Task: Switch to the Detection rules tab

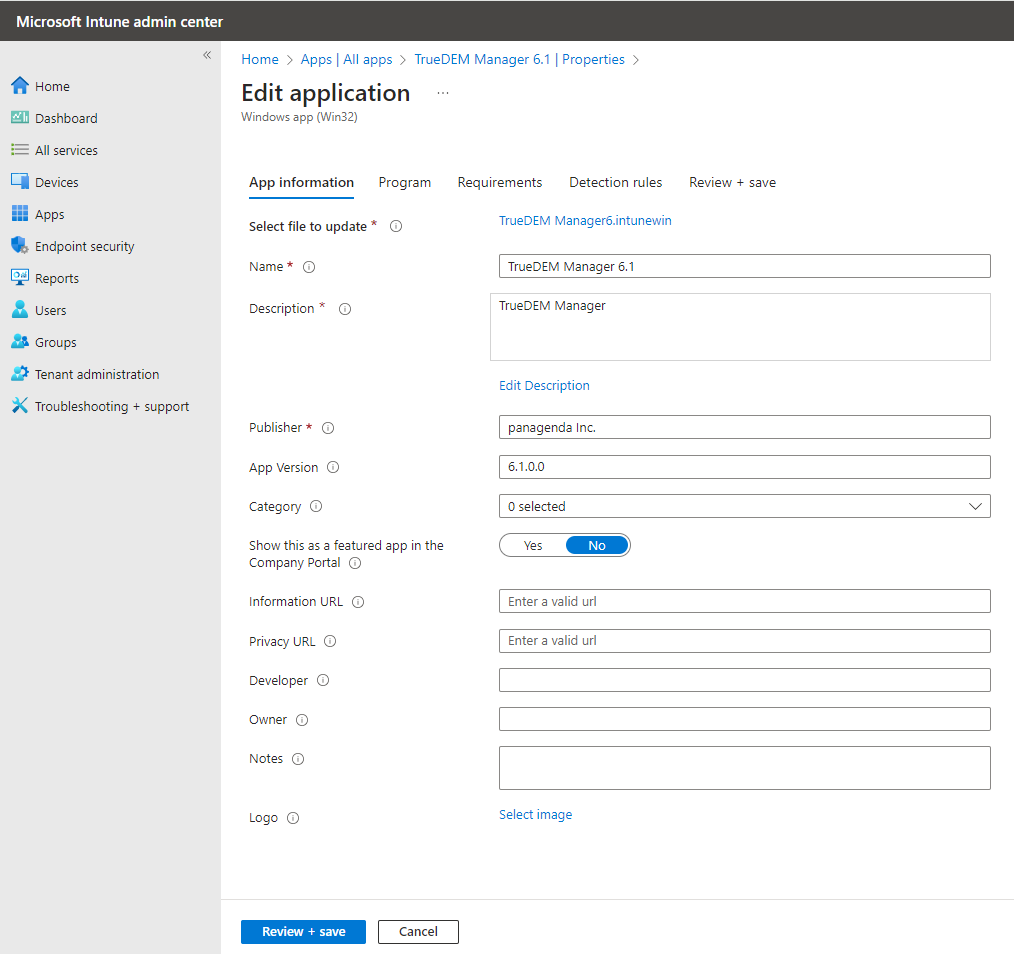Action: click(x=615, y=182)
